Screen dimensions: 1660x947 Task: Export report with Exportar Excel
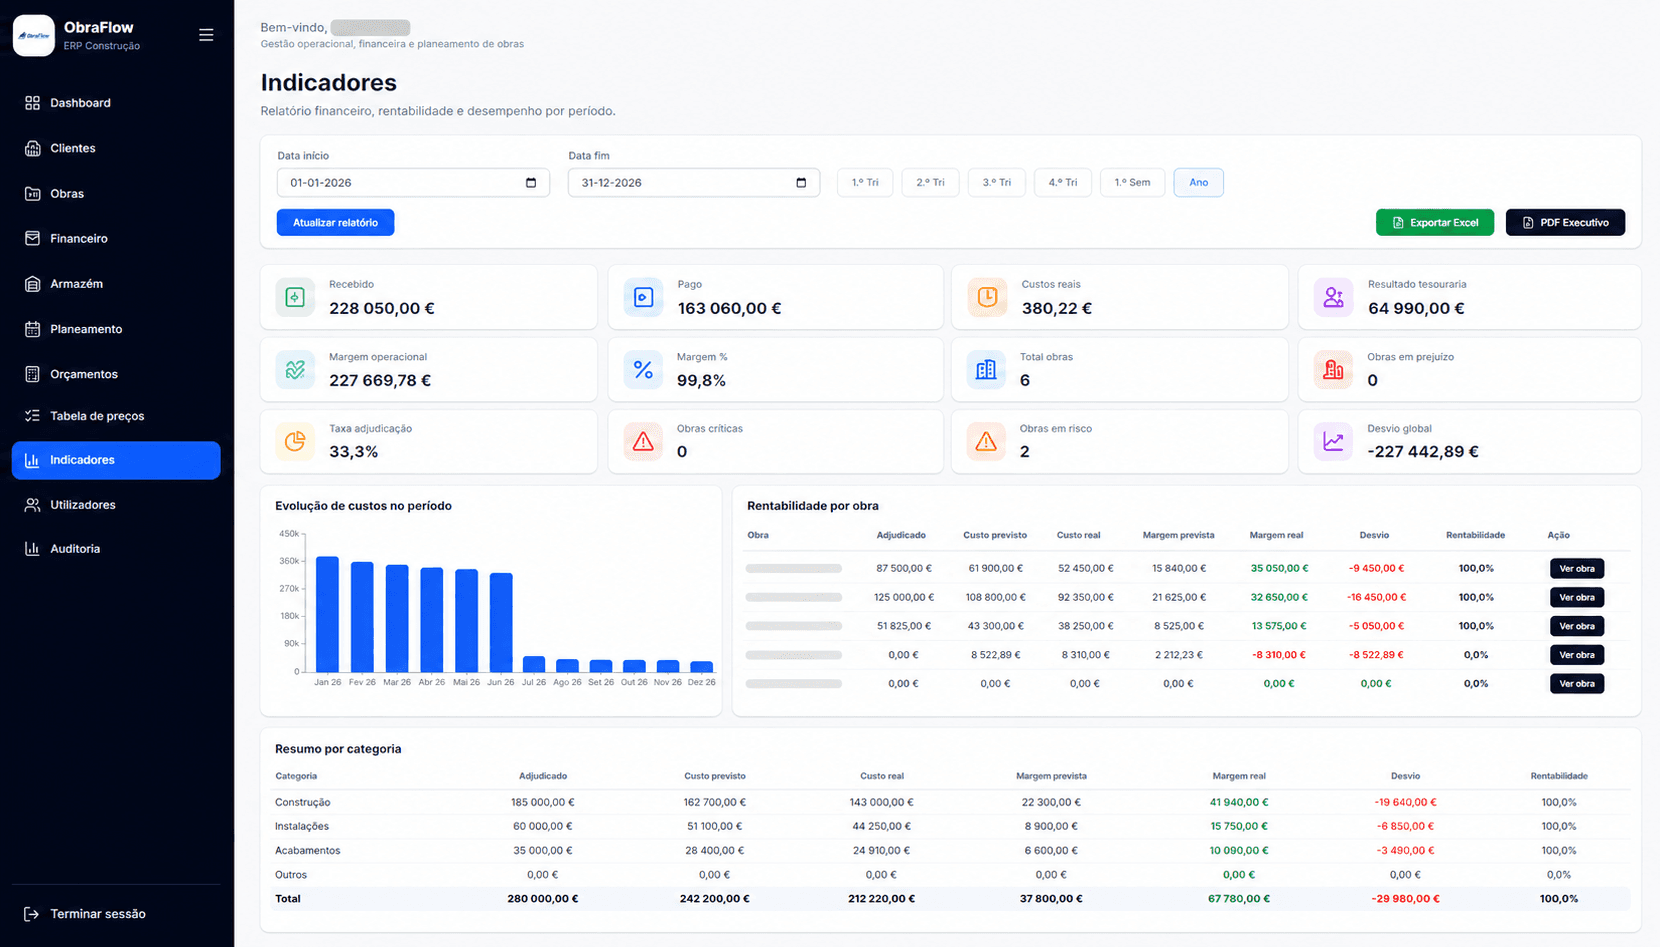click(1435, 222)
